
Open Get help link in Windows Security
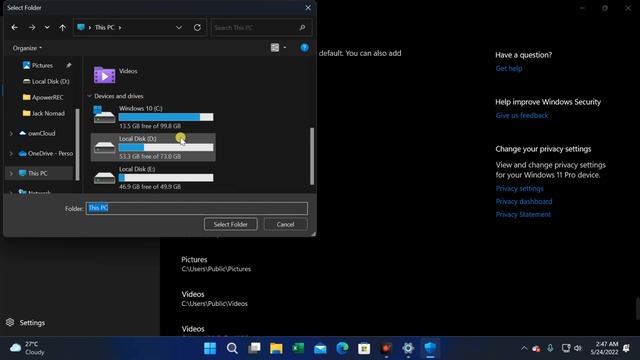[509, 68]
